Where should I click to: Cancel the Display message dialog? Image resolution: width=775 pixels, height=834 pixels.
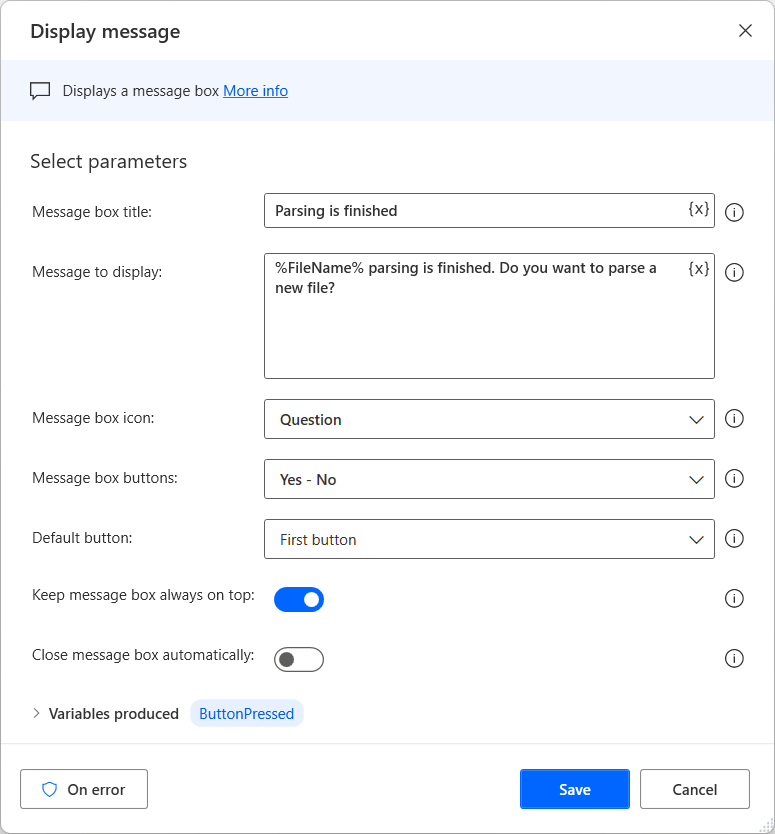pos(694,789)
